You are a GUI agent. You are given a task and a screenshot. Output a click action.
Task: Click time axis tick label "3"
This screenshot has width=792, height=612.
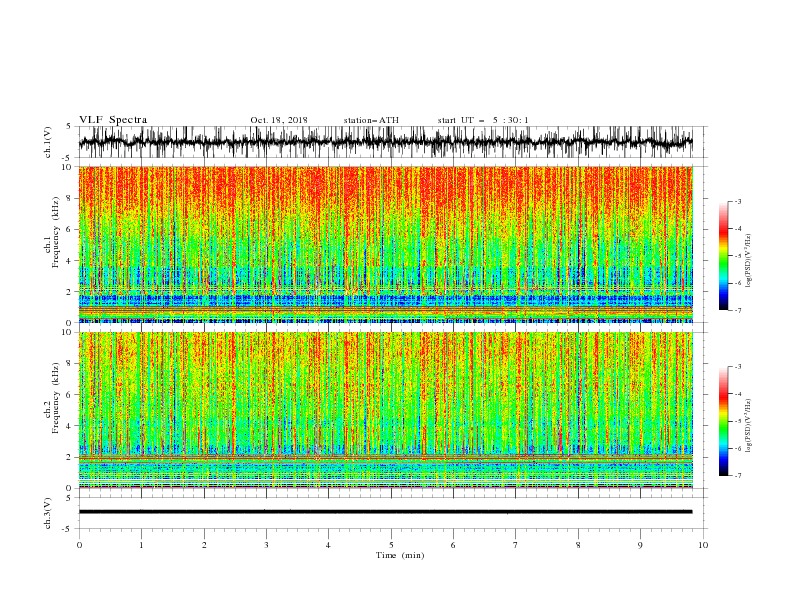pos(266,545)
